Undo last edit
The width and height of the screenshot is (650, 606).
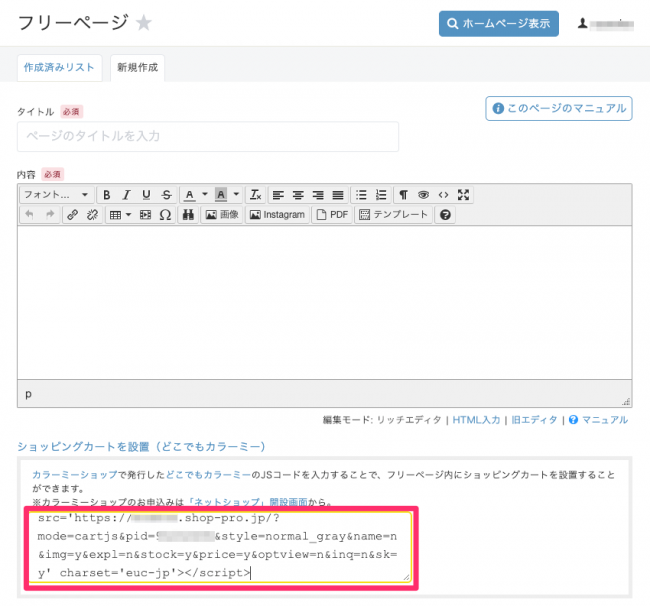pos(29,215)
